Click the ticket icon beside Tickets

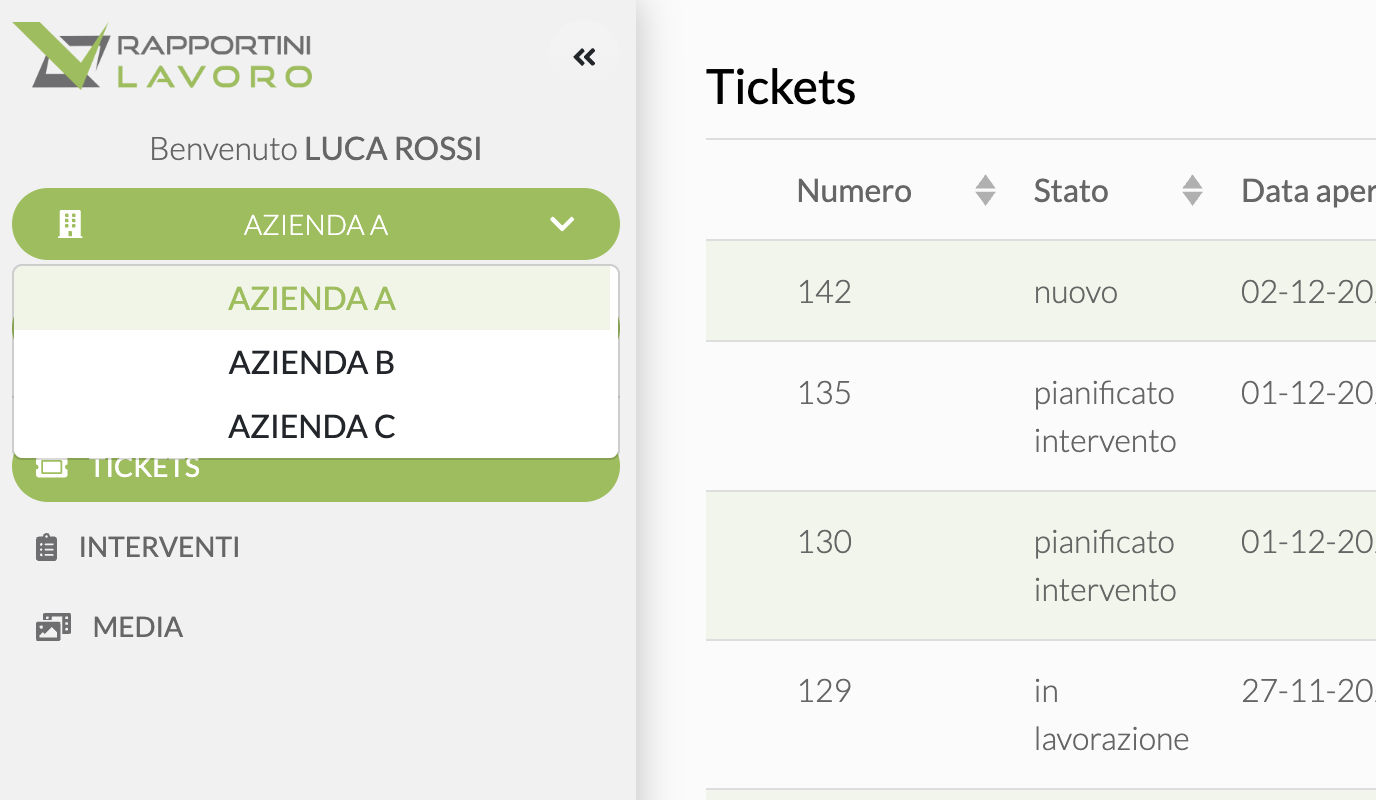(52, 468)
